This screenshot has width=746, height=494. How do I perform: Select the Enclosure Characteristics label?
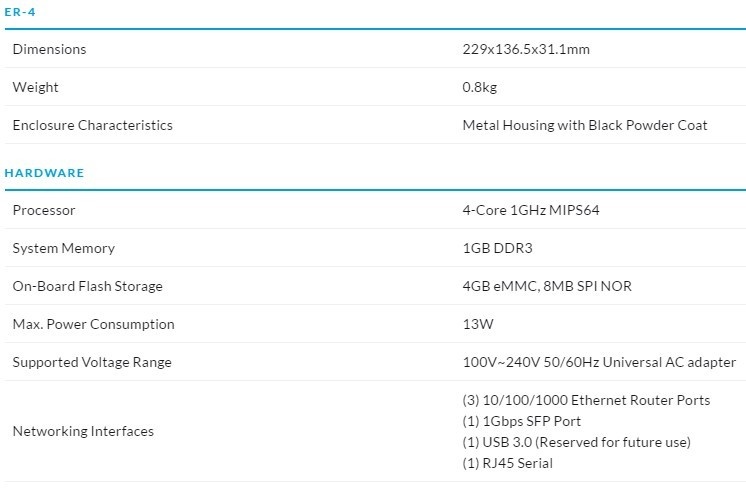coord(92,125)
